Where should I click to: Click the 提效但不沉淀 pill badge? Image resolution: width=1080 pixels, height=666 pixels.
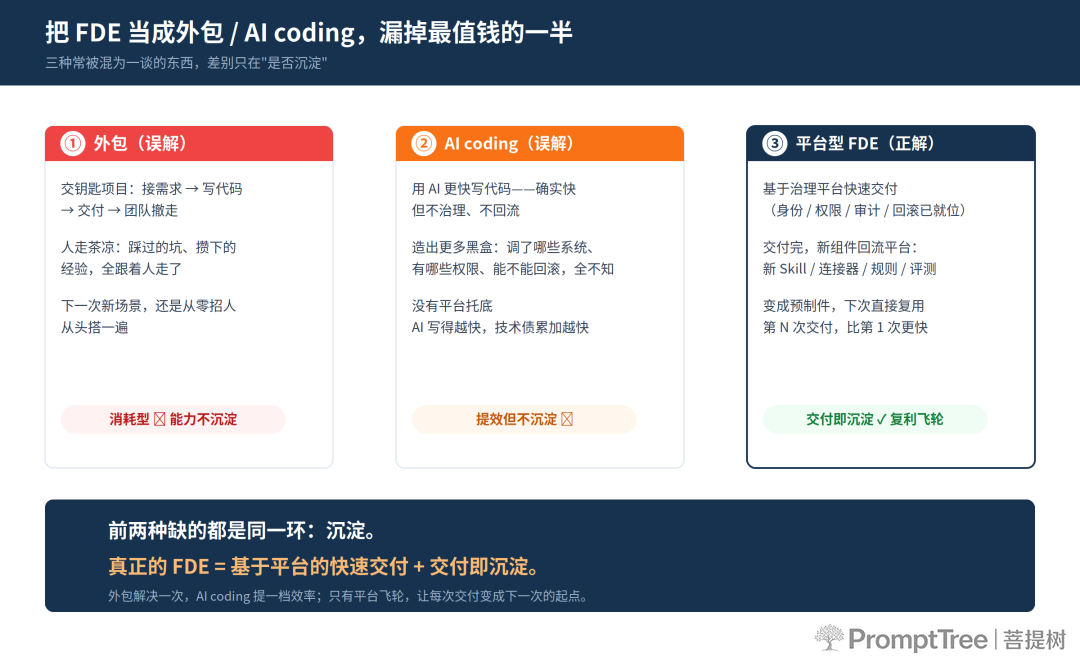(524, 419)
